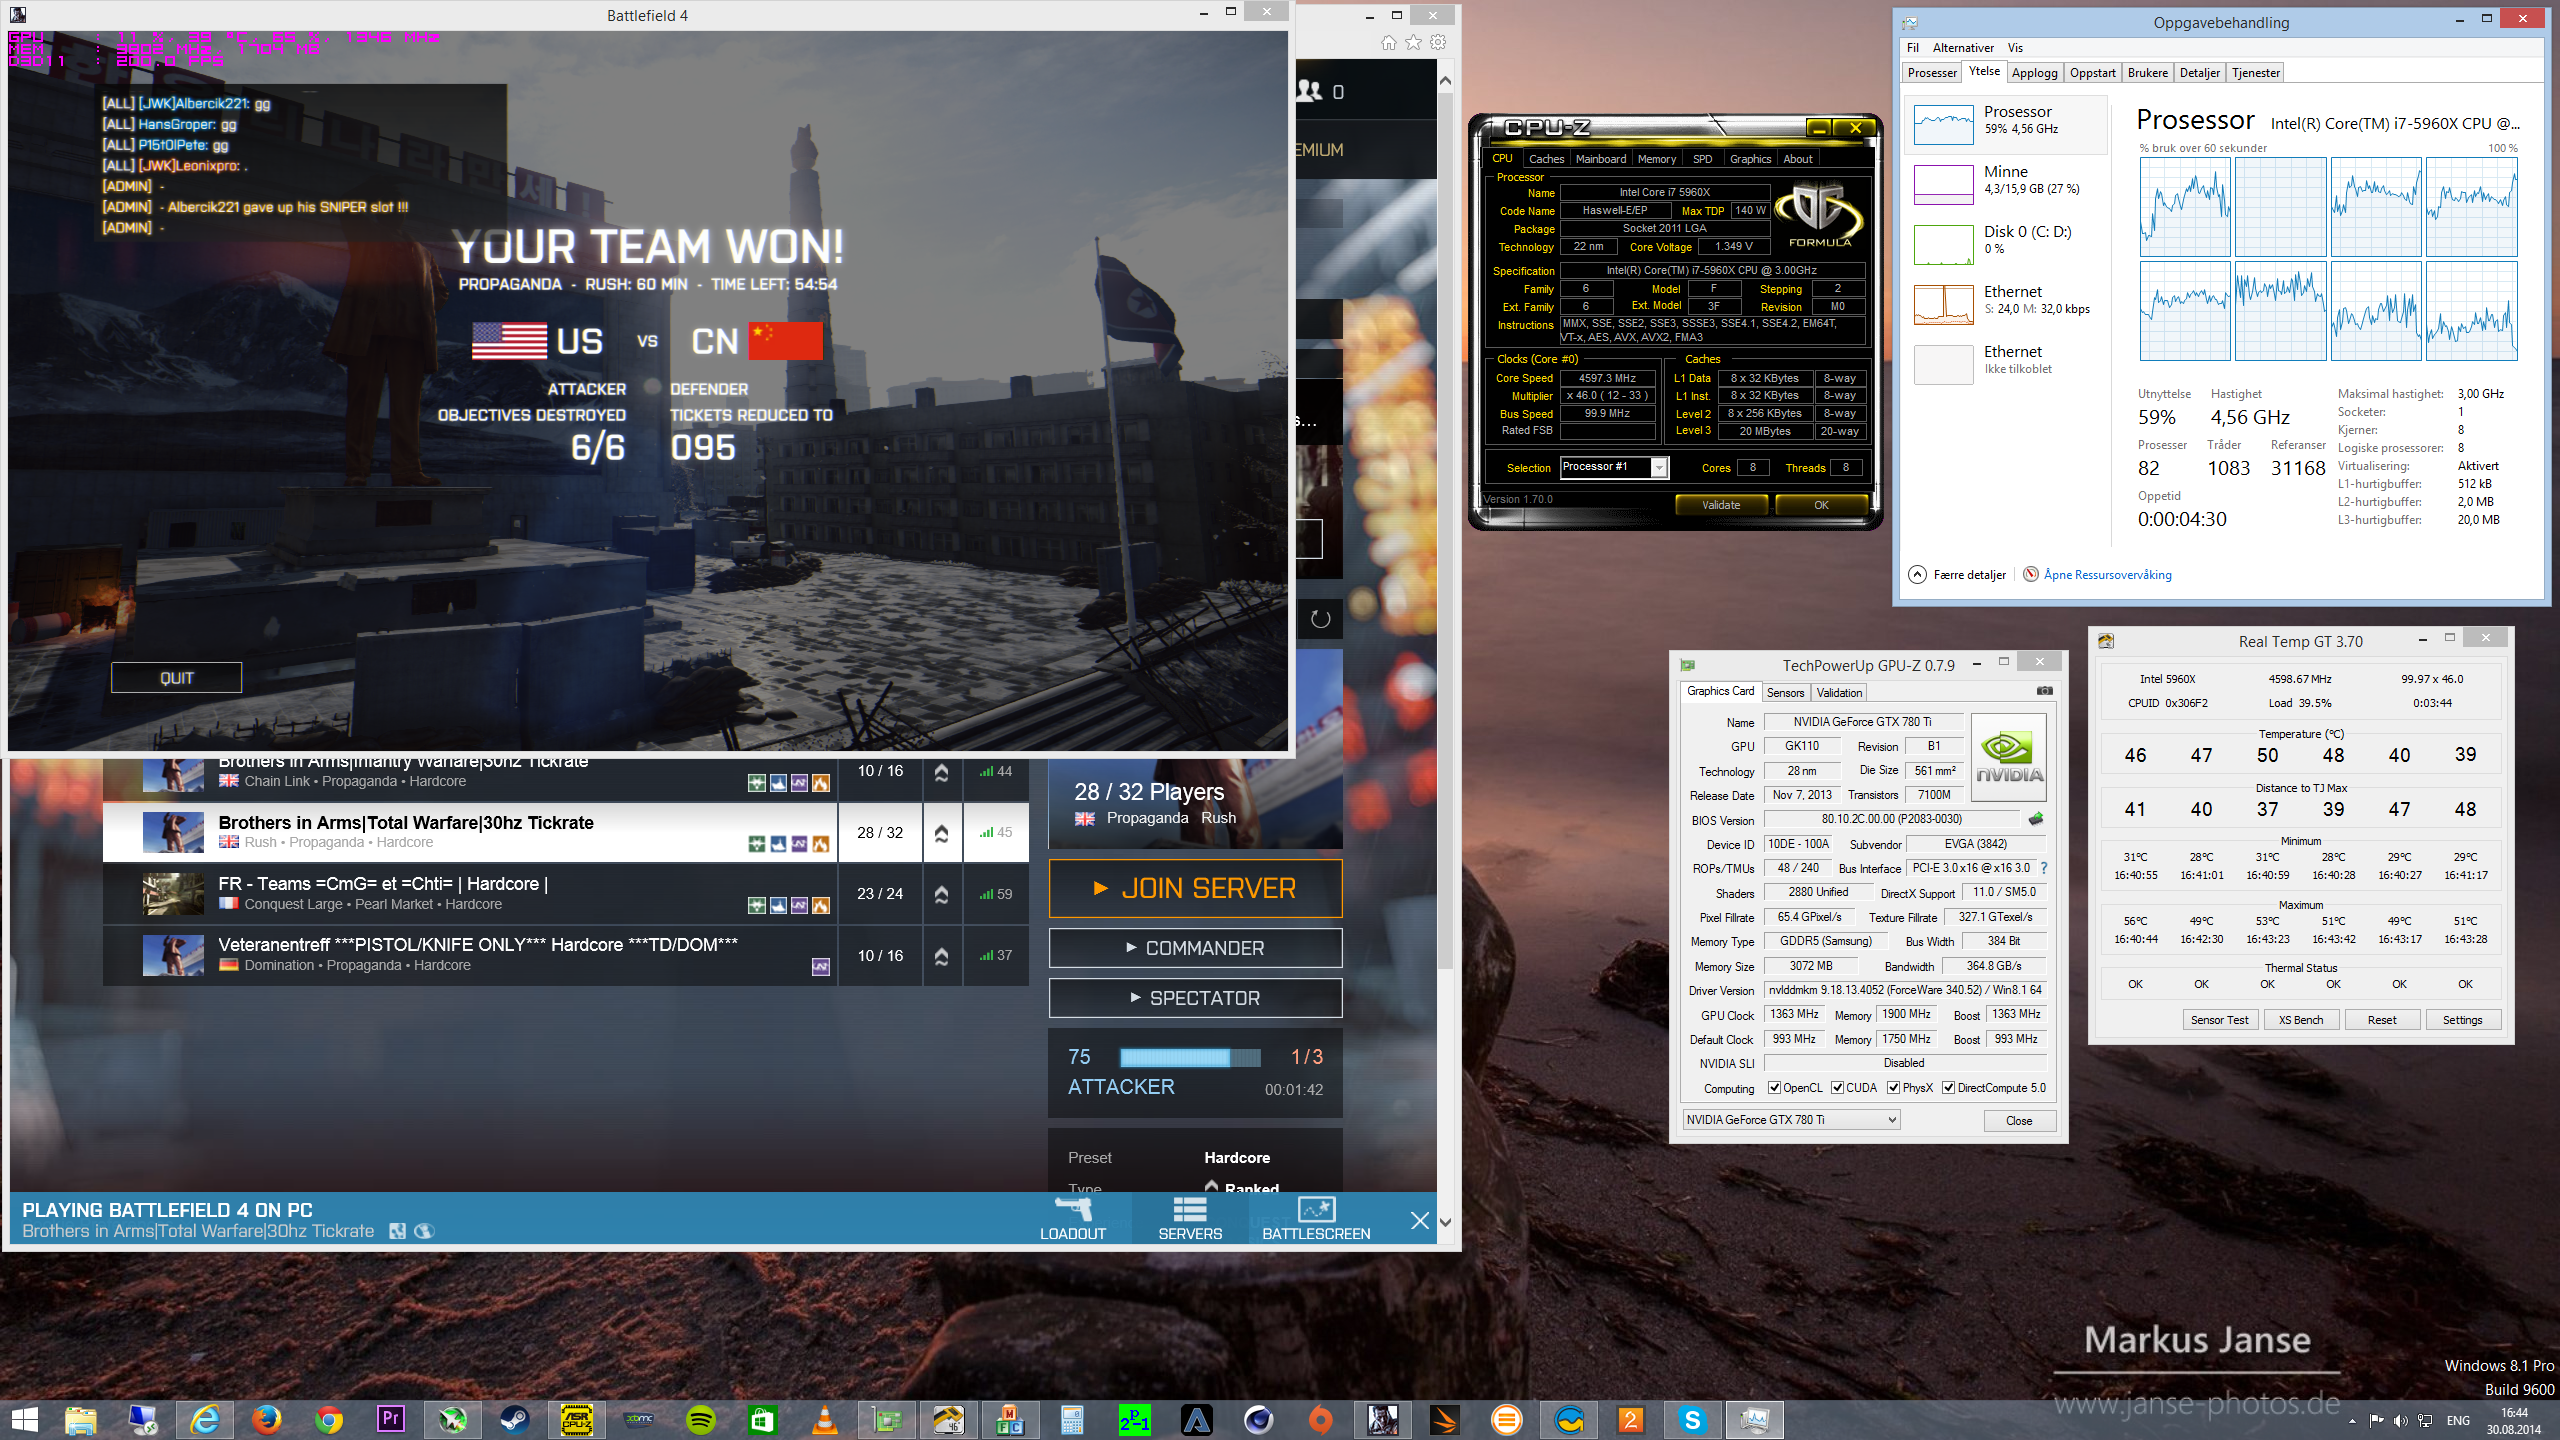Join as COMMANDER
2560x1440 pixels.
[1195, 948]
